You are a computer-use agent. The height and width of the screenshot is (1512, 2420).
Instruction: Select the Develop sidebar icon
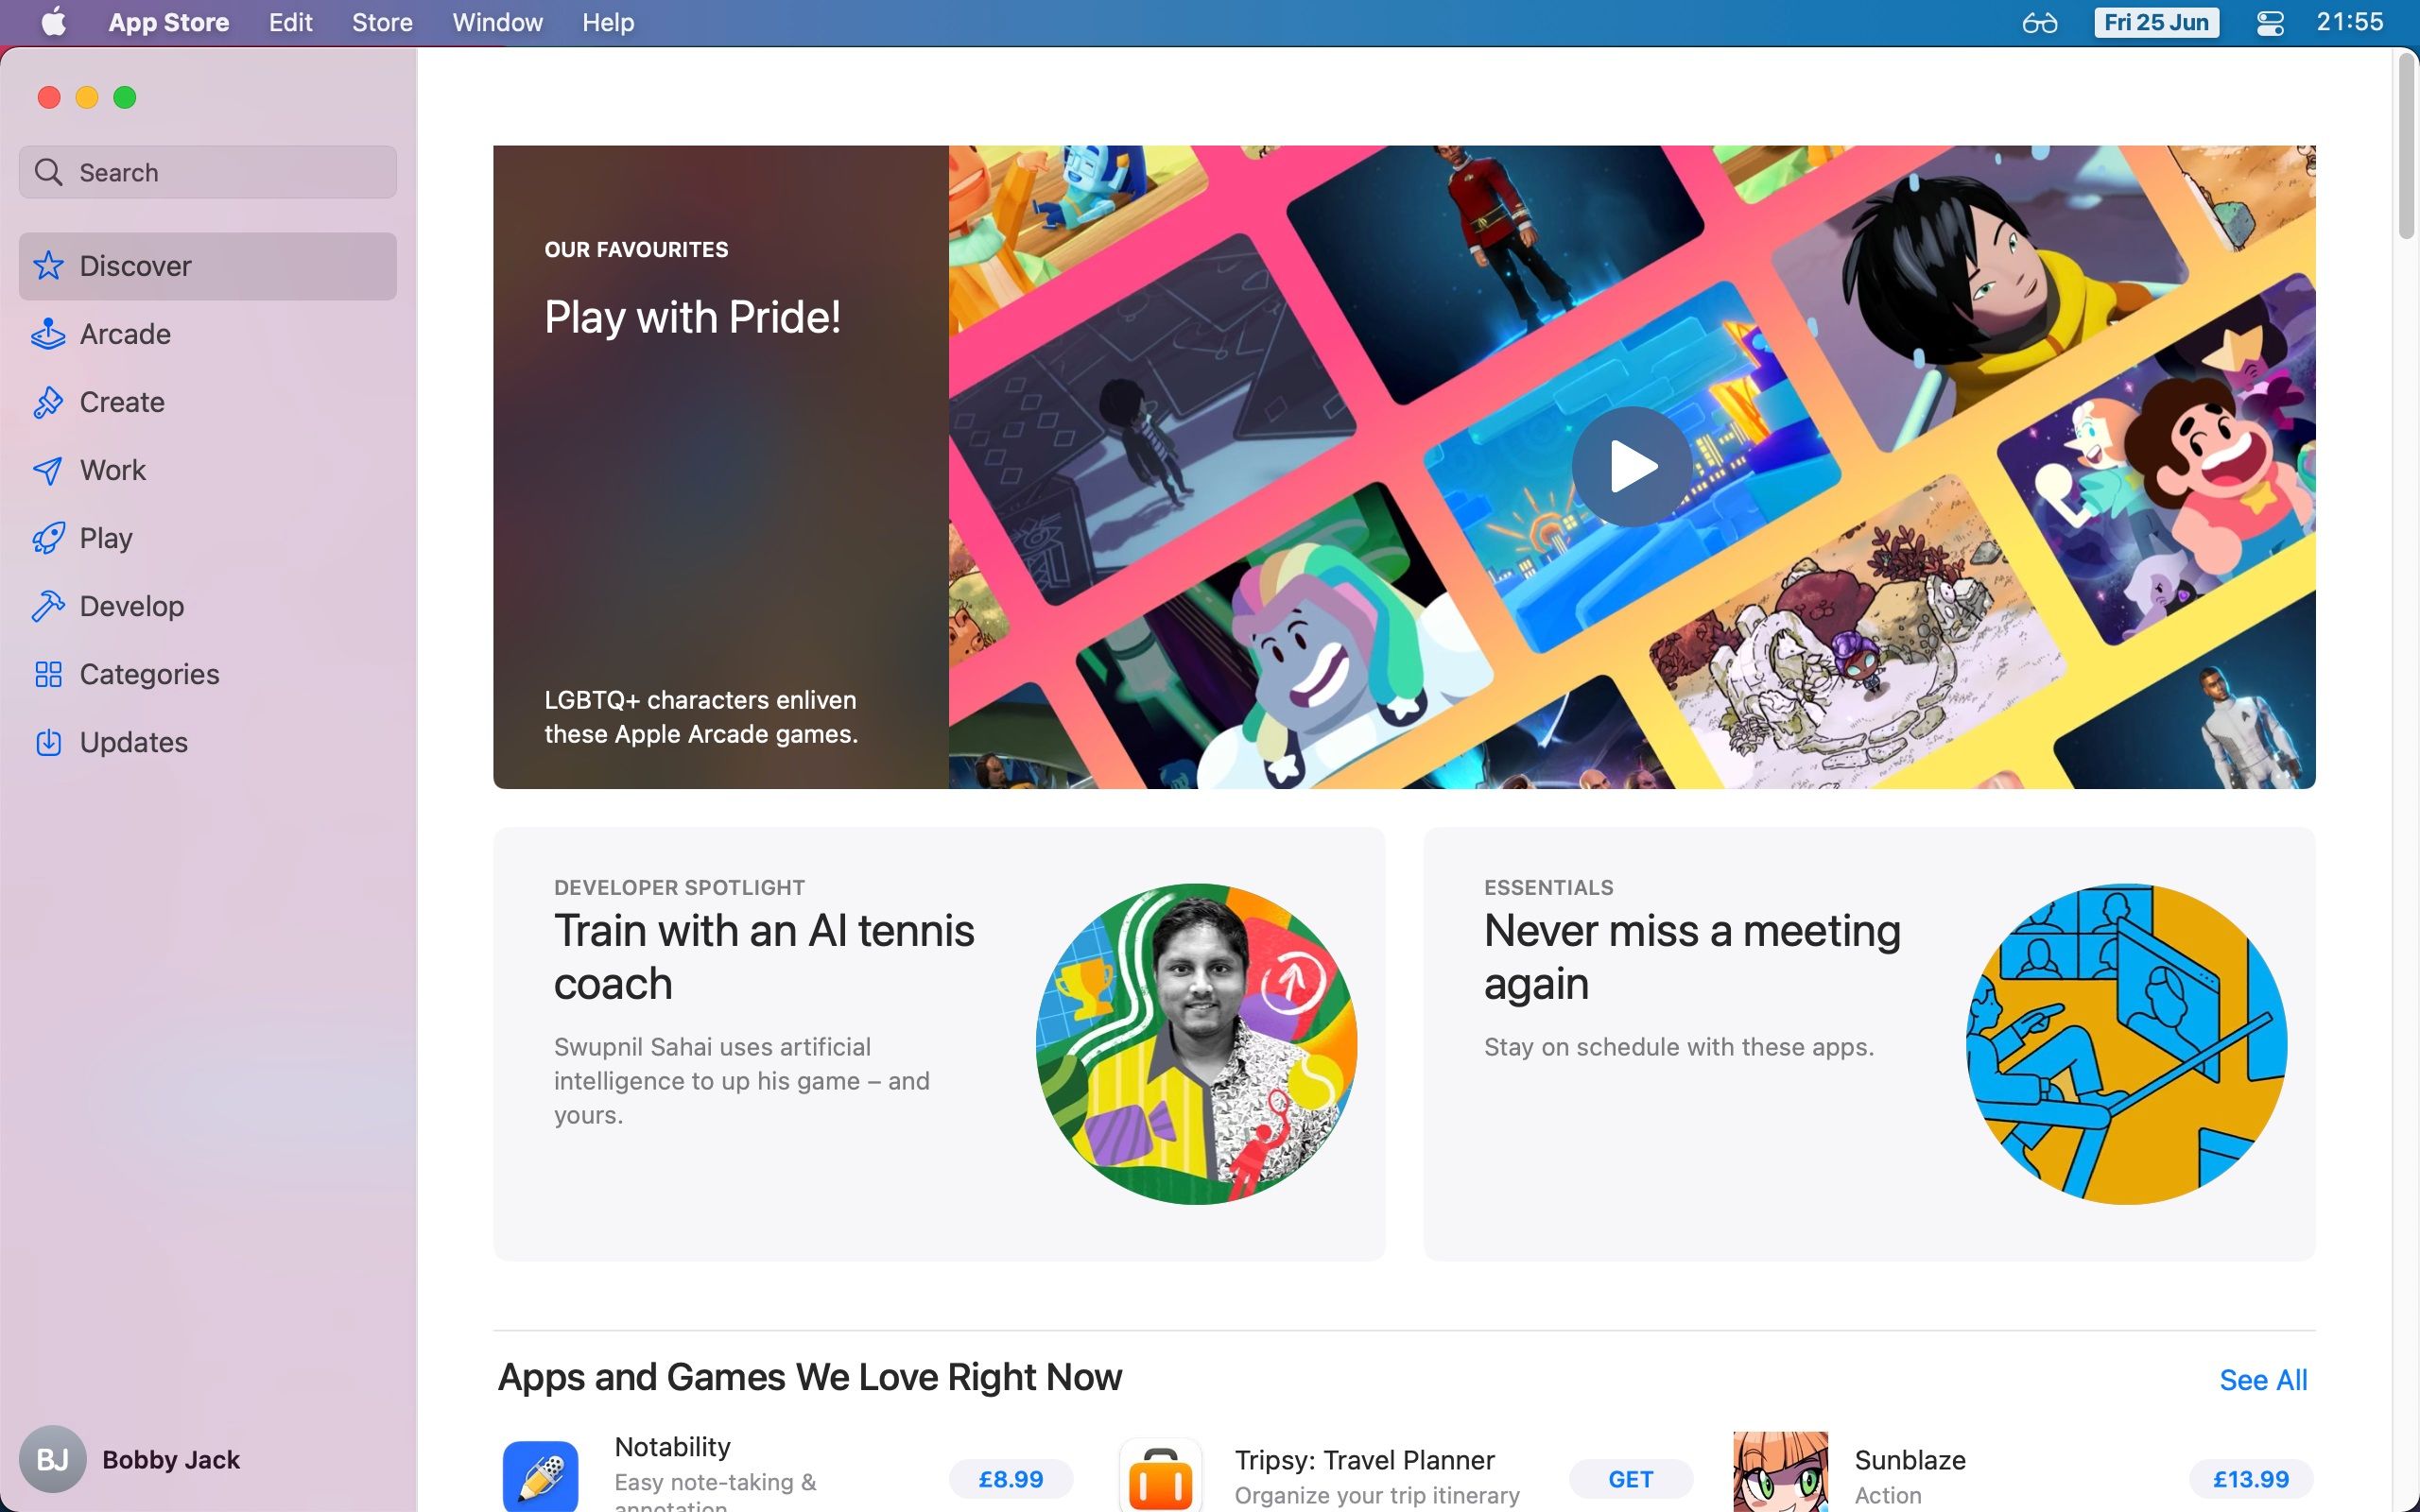[49, 605]
